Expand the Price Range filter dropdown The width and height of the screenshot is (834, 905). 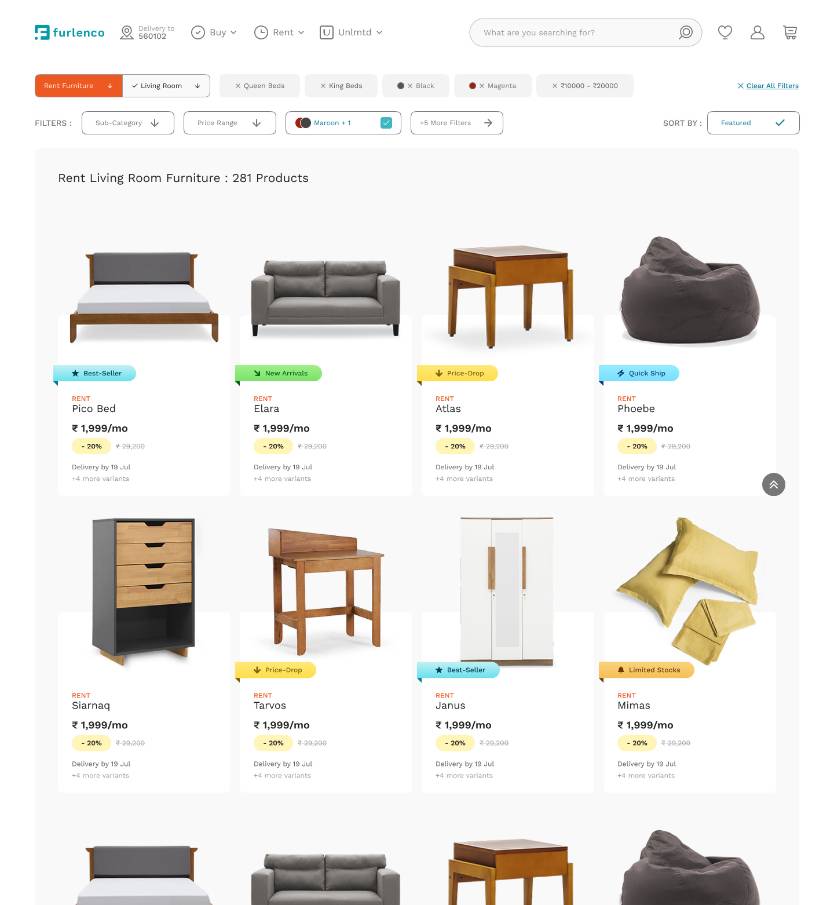click(x=229, y=123)
